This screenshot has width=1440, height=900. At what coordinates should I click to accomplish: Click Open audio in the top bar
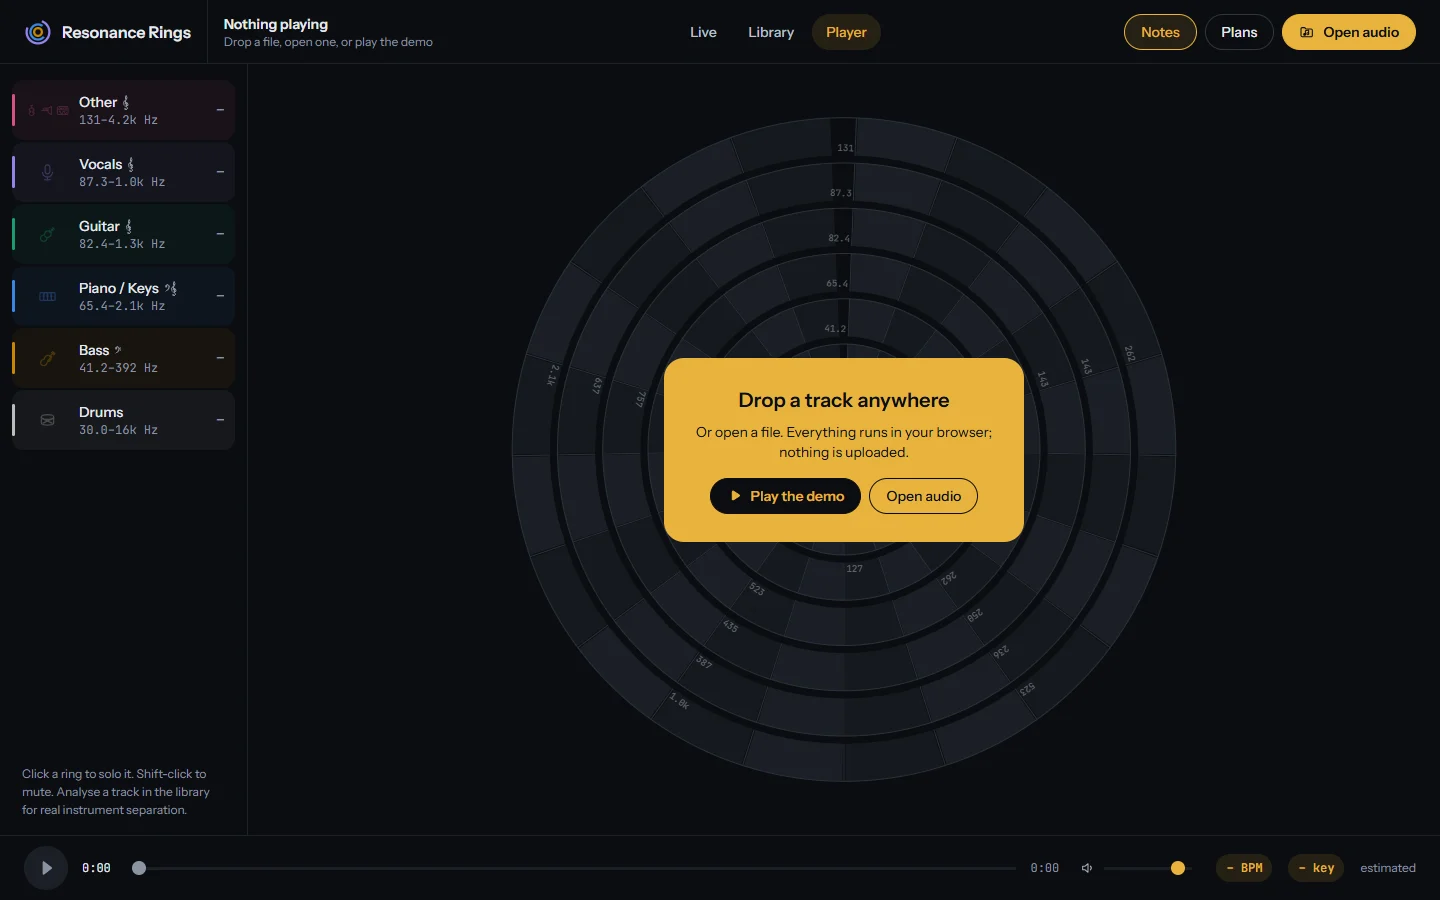pyautogui.click(x=1349, y=32)
